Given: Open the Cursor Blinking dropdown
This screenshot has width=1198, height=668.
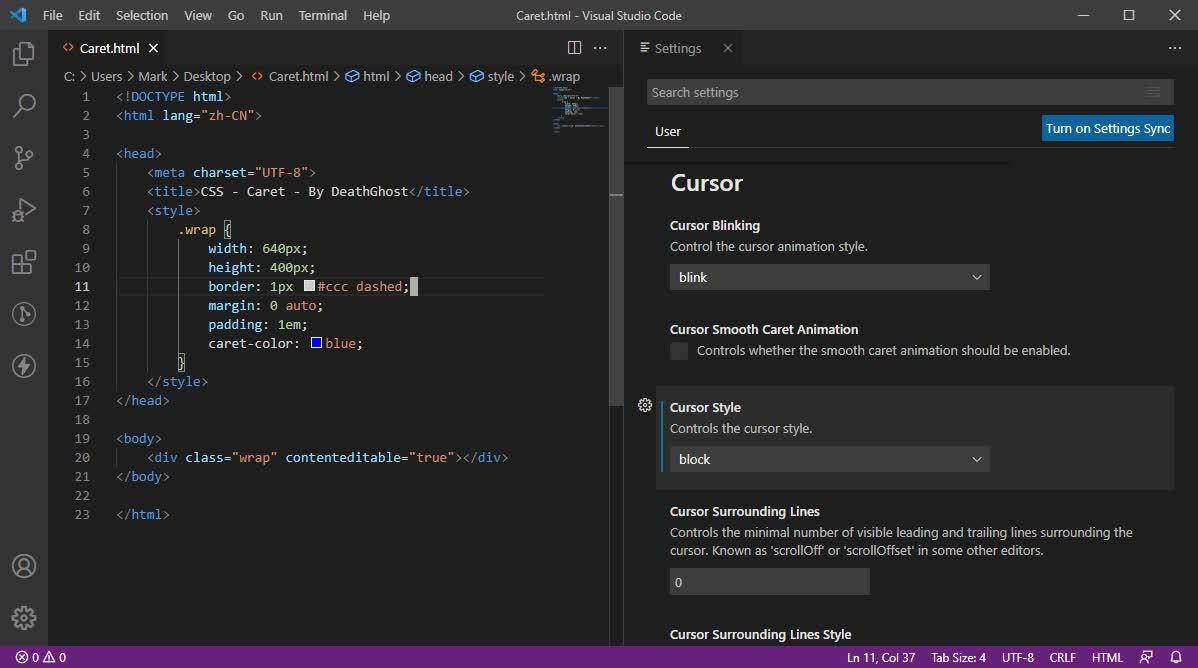Looking at the screenshot, I should click(829, 277).
